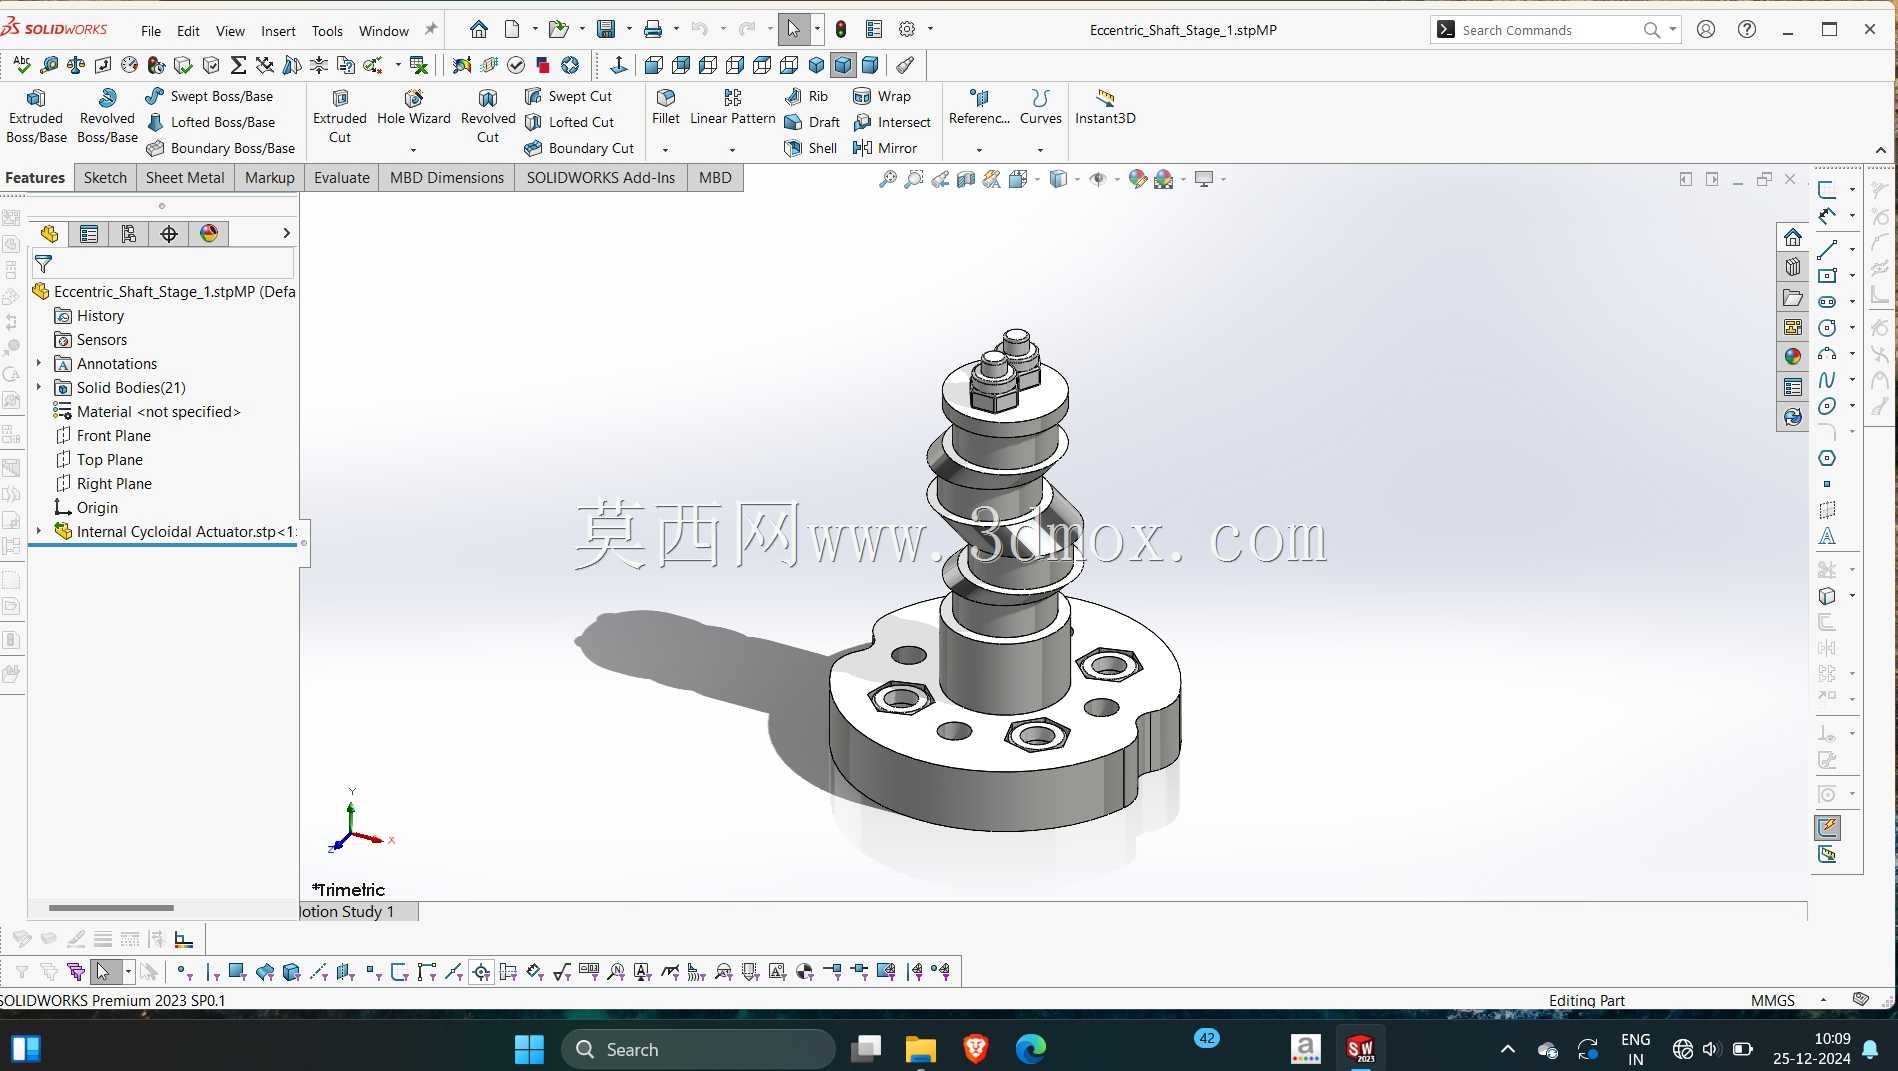1898x1071 pixels.
Task: Click the Home icon in quick access bar
Action: point(479,29)
